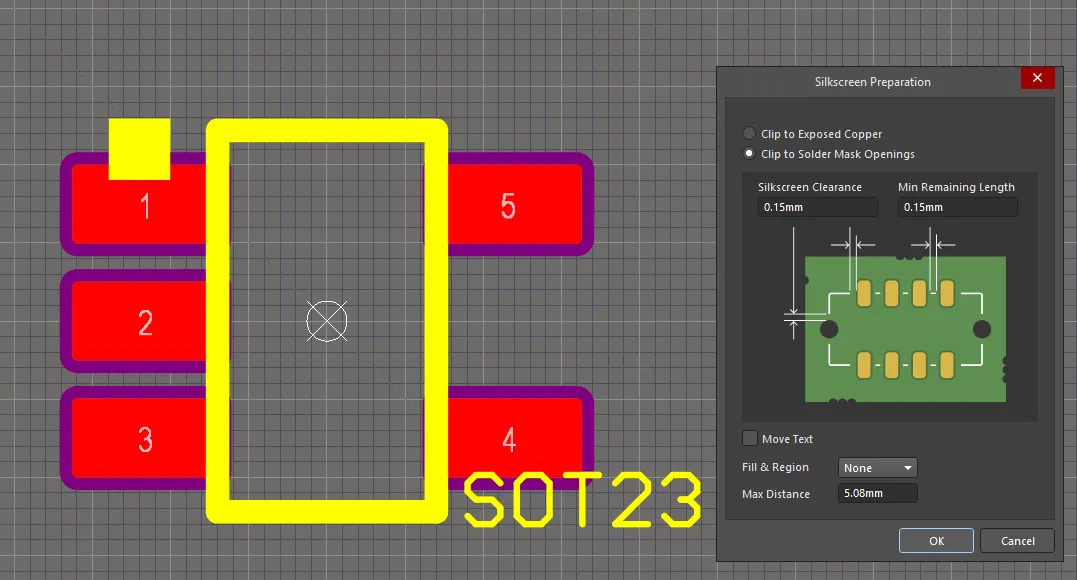This screenshot has height=580, width=1077.
Task: Click the Min Remaining Length field
Action: point(957,207)
